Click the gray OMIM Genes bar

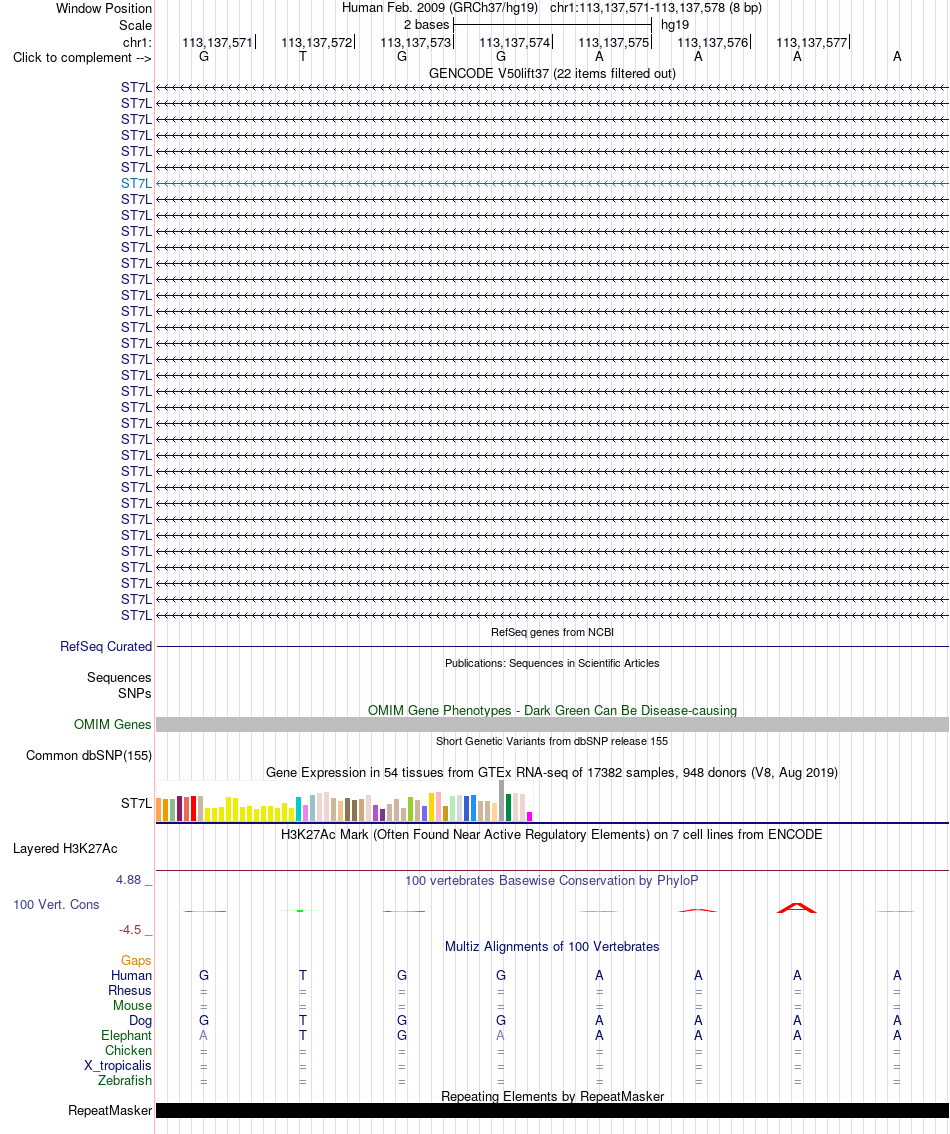point(552,725)
